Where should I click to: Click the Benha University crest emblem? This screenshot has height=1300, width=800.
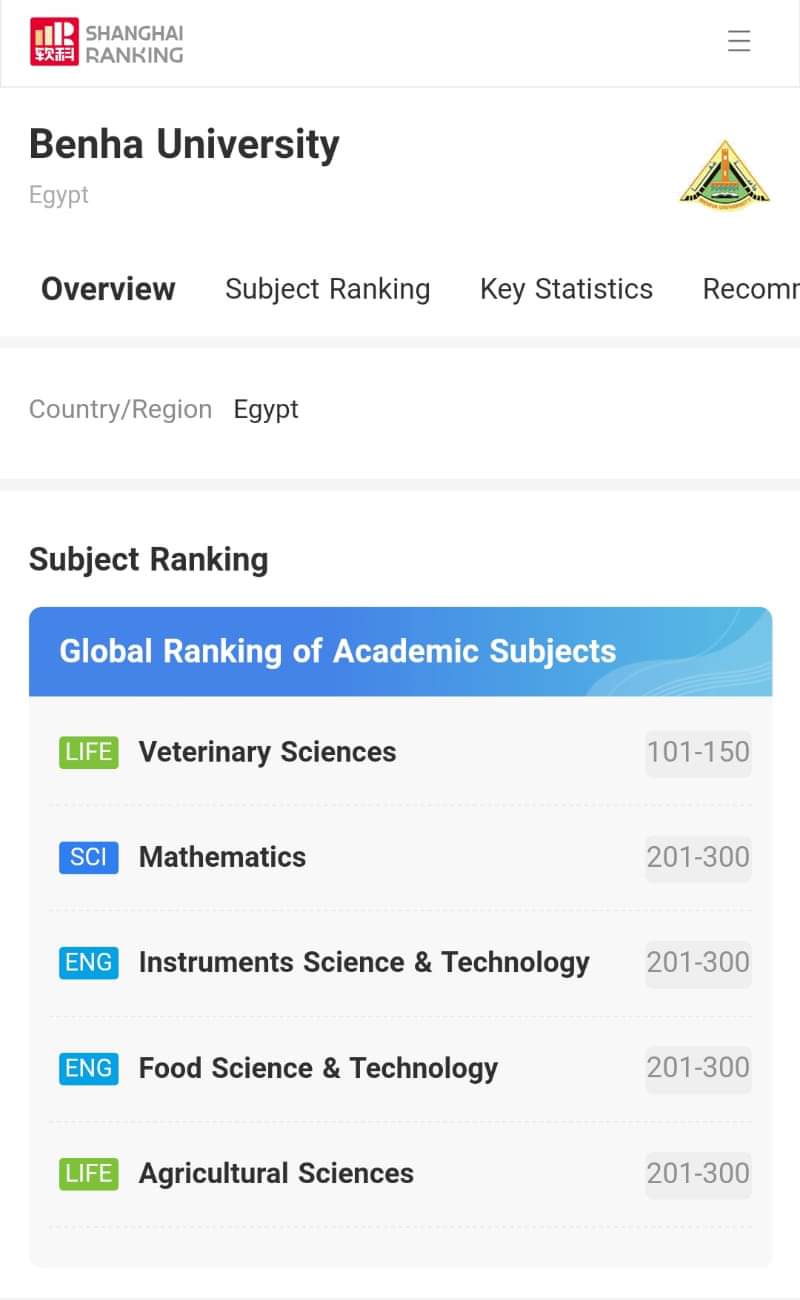[x=724, y=175]
